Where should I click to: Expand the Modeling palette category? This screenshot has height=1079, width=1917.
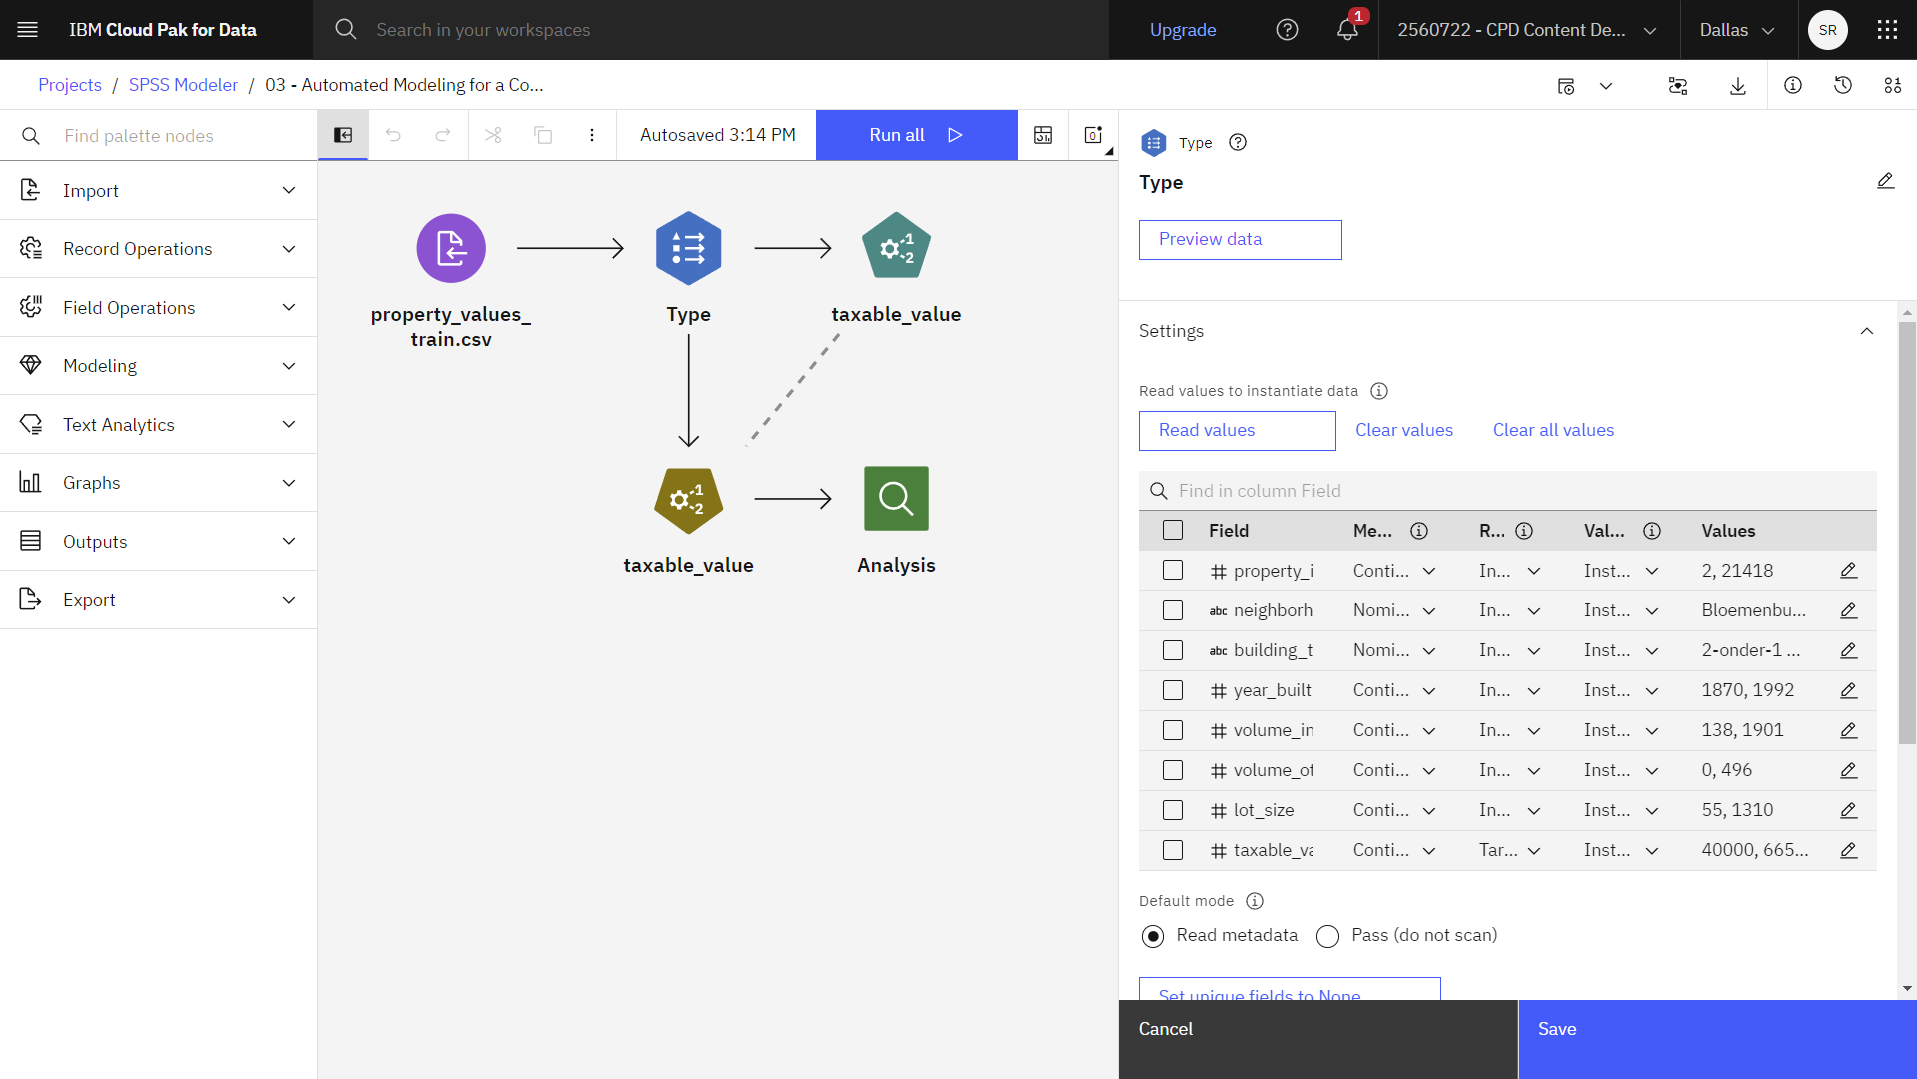point(159,366)
